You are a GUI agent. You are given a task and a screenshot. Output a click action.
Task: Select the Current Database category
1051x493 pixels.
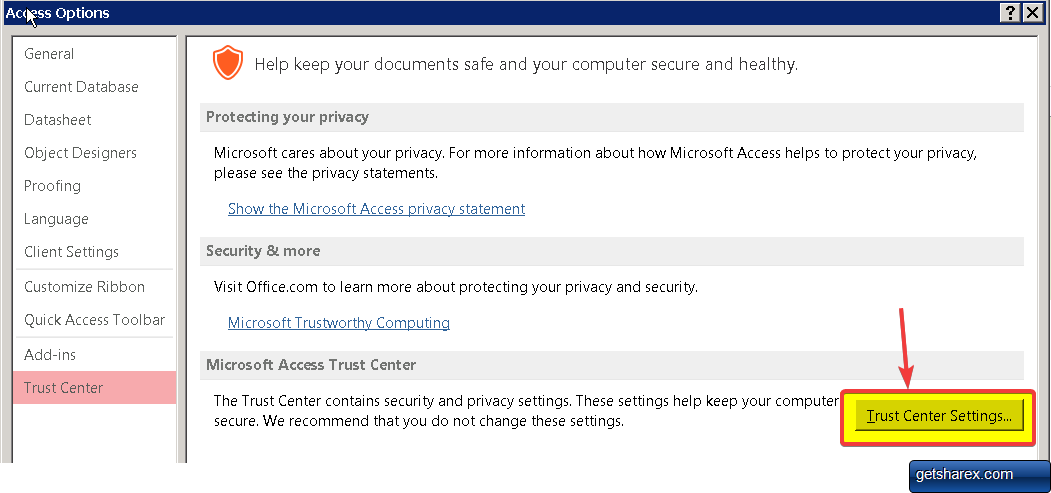coord(81,87)
